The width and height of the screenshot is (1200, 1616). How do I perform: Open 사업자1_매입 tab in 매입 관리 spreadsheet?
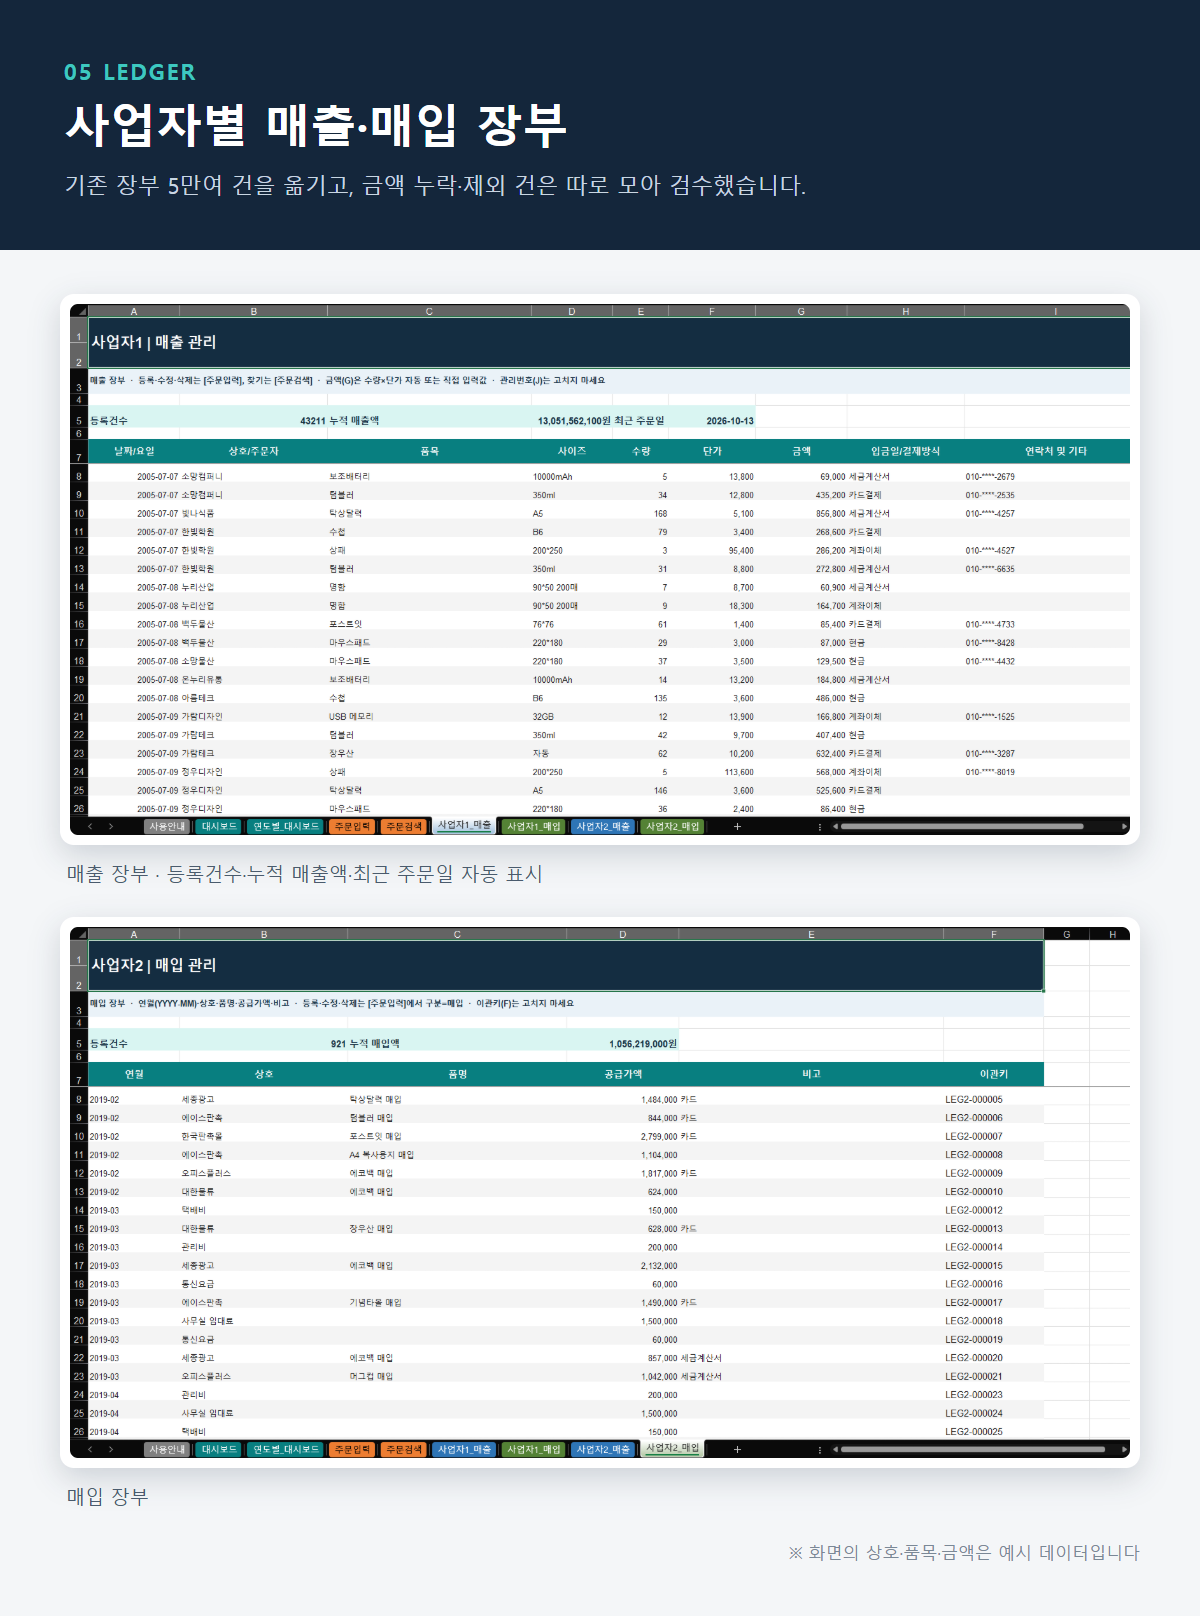point(534,1449)
